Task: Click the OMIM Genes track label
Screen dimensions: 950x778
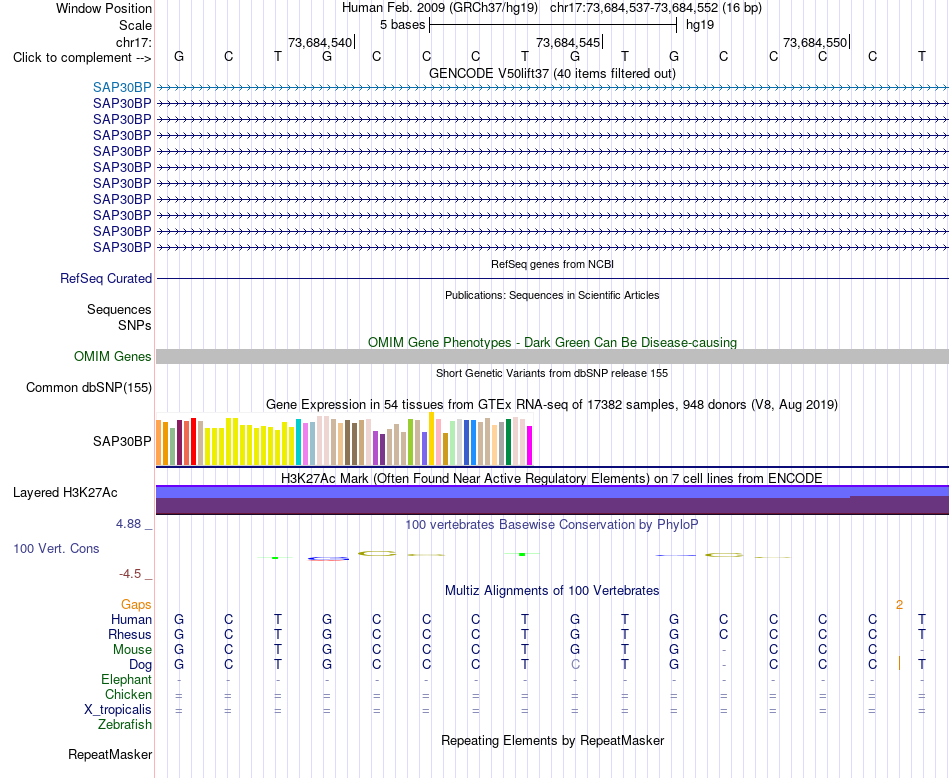Action: tap(112, 356)
